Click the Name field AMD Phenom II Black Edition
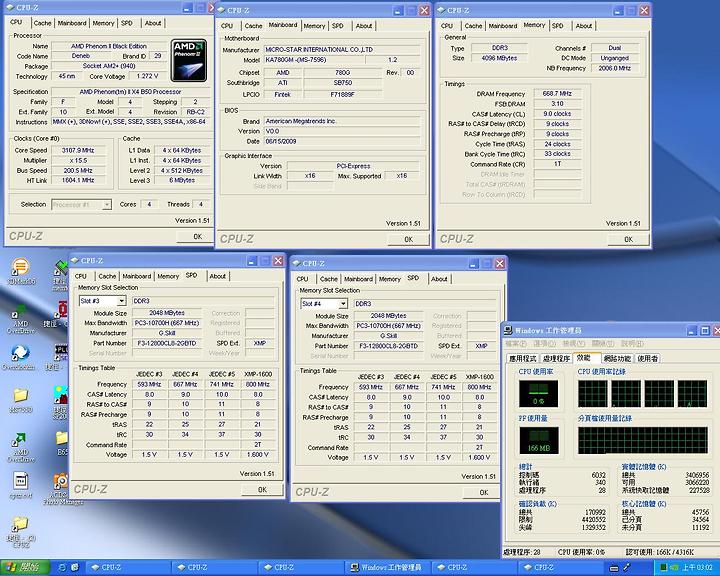 click(109, 46)
